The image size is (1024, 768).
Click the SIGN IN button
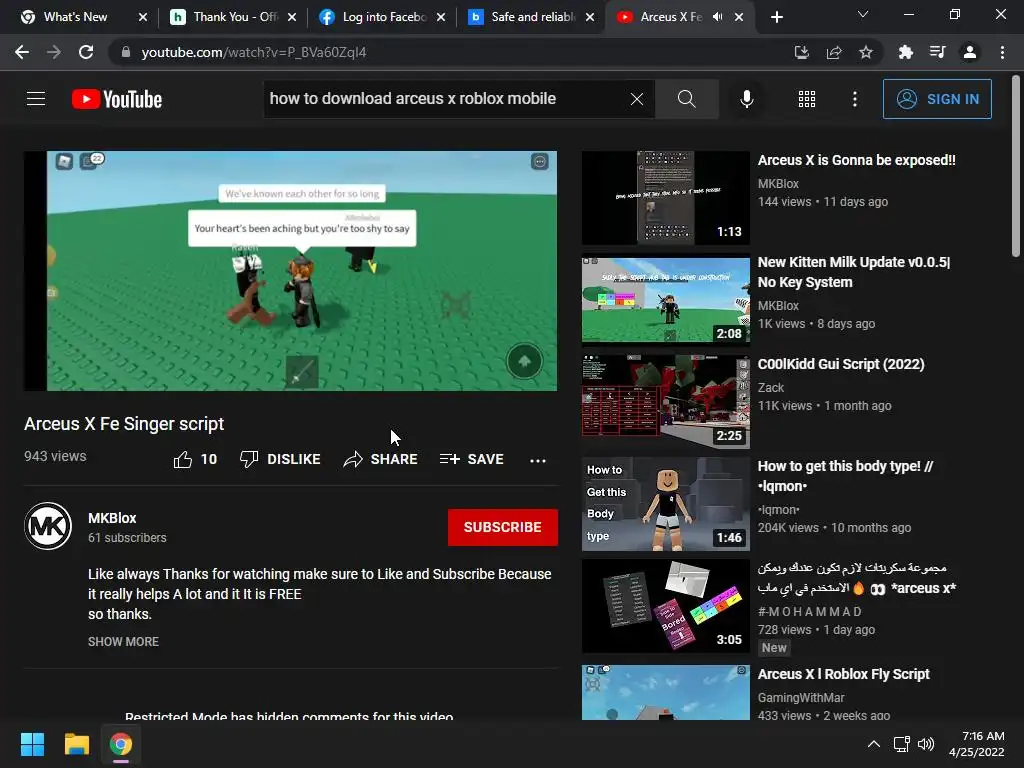point(937,99)
